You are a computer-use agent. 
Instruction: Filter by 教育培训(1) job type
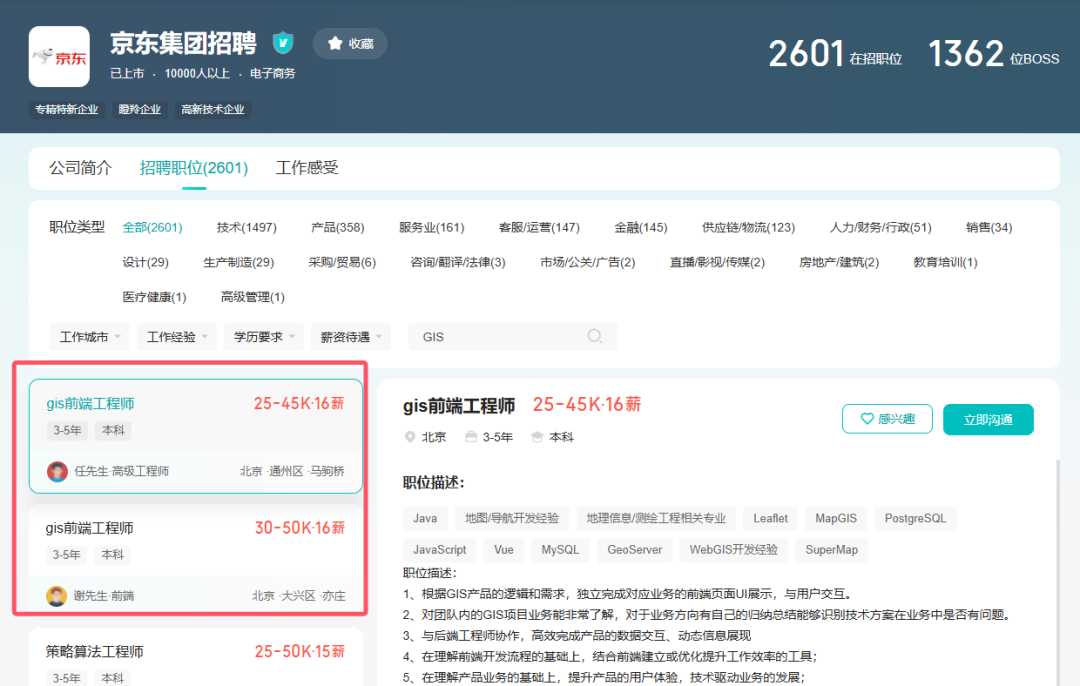[x=945, y=262]
